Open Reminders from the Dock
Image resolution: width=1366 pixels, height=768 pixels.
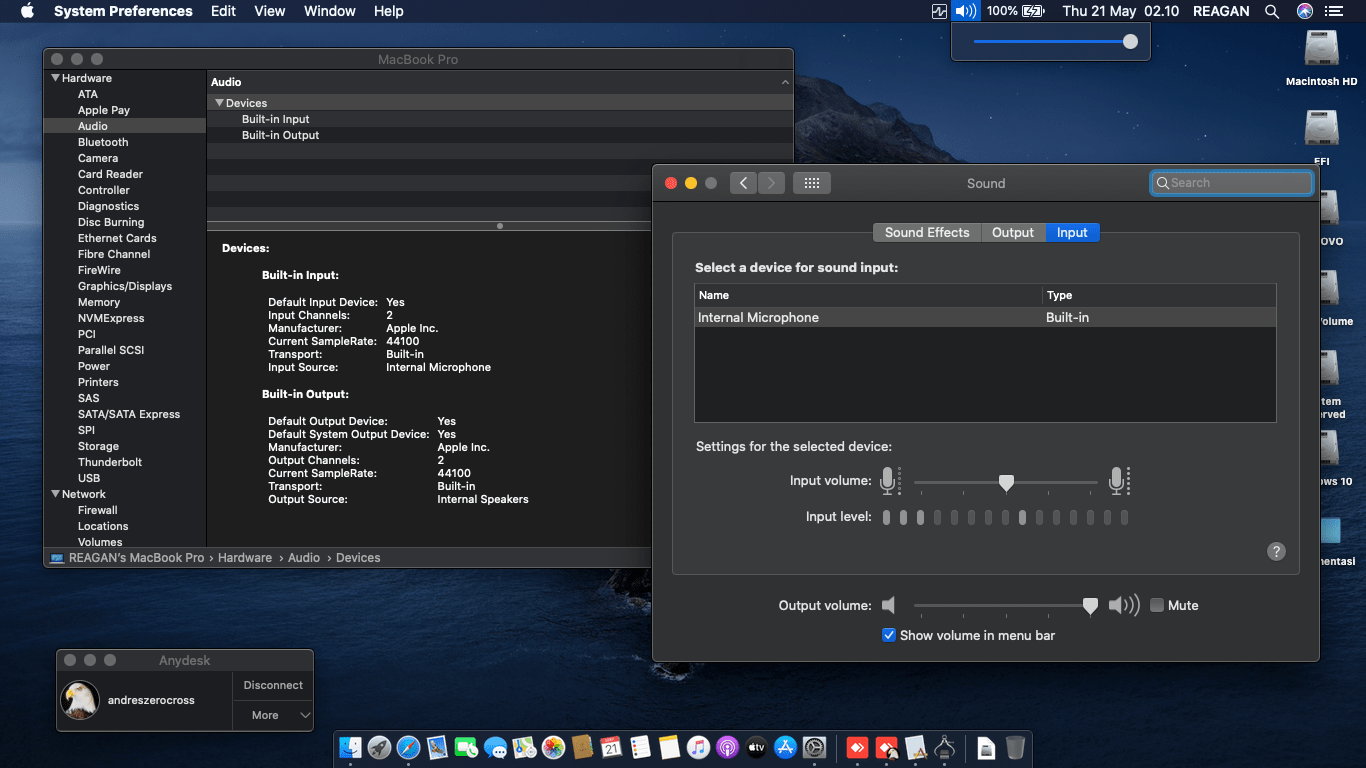pos(640,747)
